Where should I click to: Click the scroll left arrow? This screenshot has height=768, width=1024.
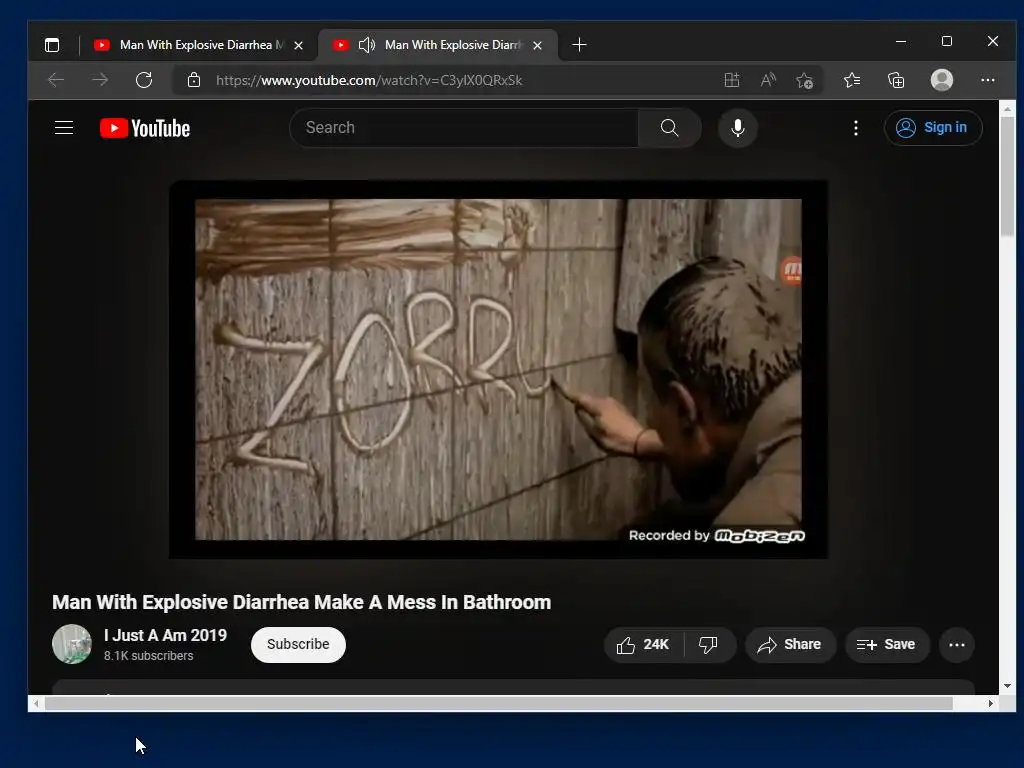pos(36,703)
